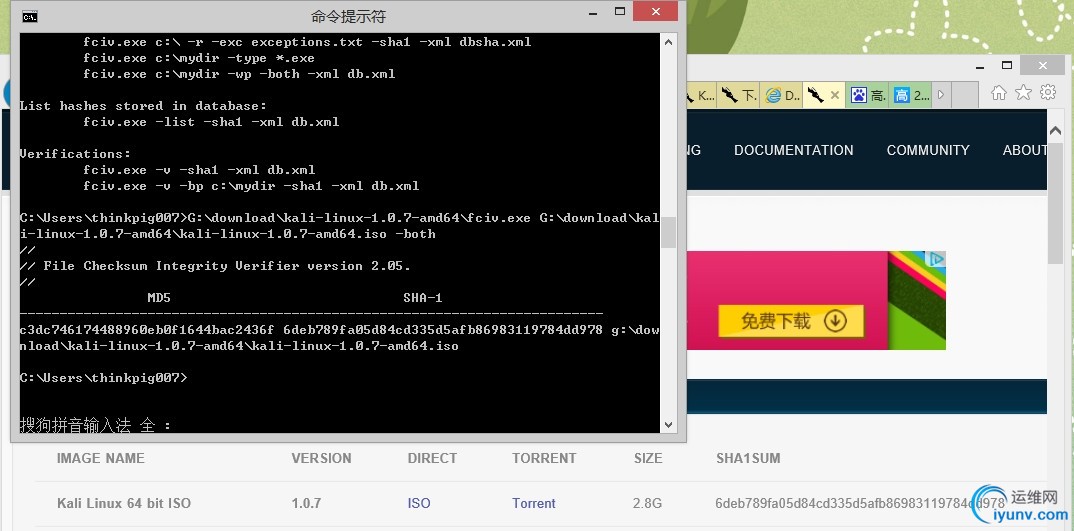Viewport: 1074px width, 531px height.
Task: Click the SIZE column header
Action: coord(648,458)
